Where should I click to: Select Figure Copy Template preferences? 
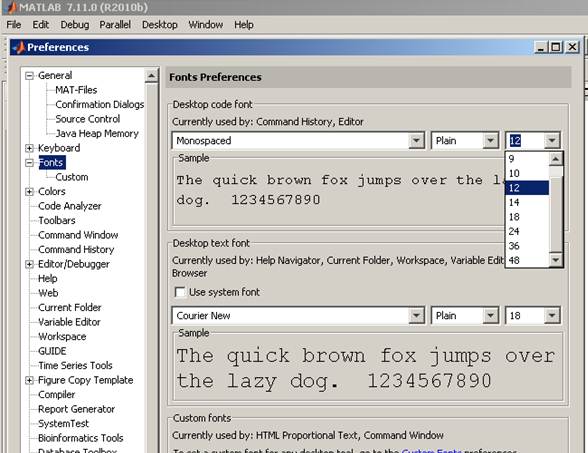[x=86, y=380]
